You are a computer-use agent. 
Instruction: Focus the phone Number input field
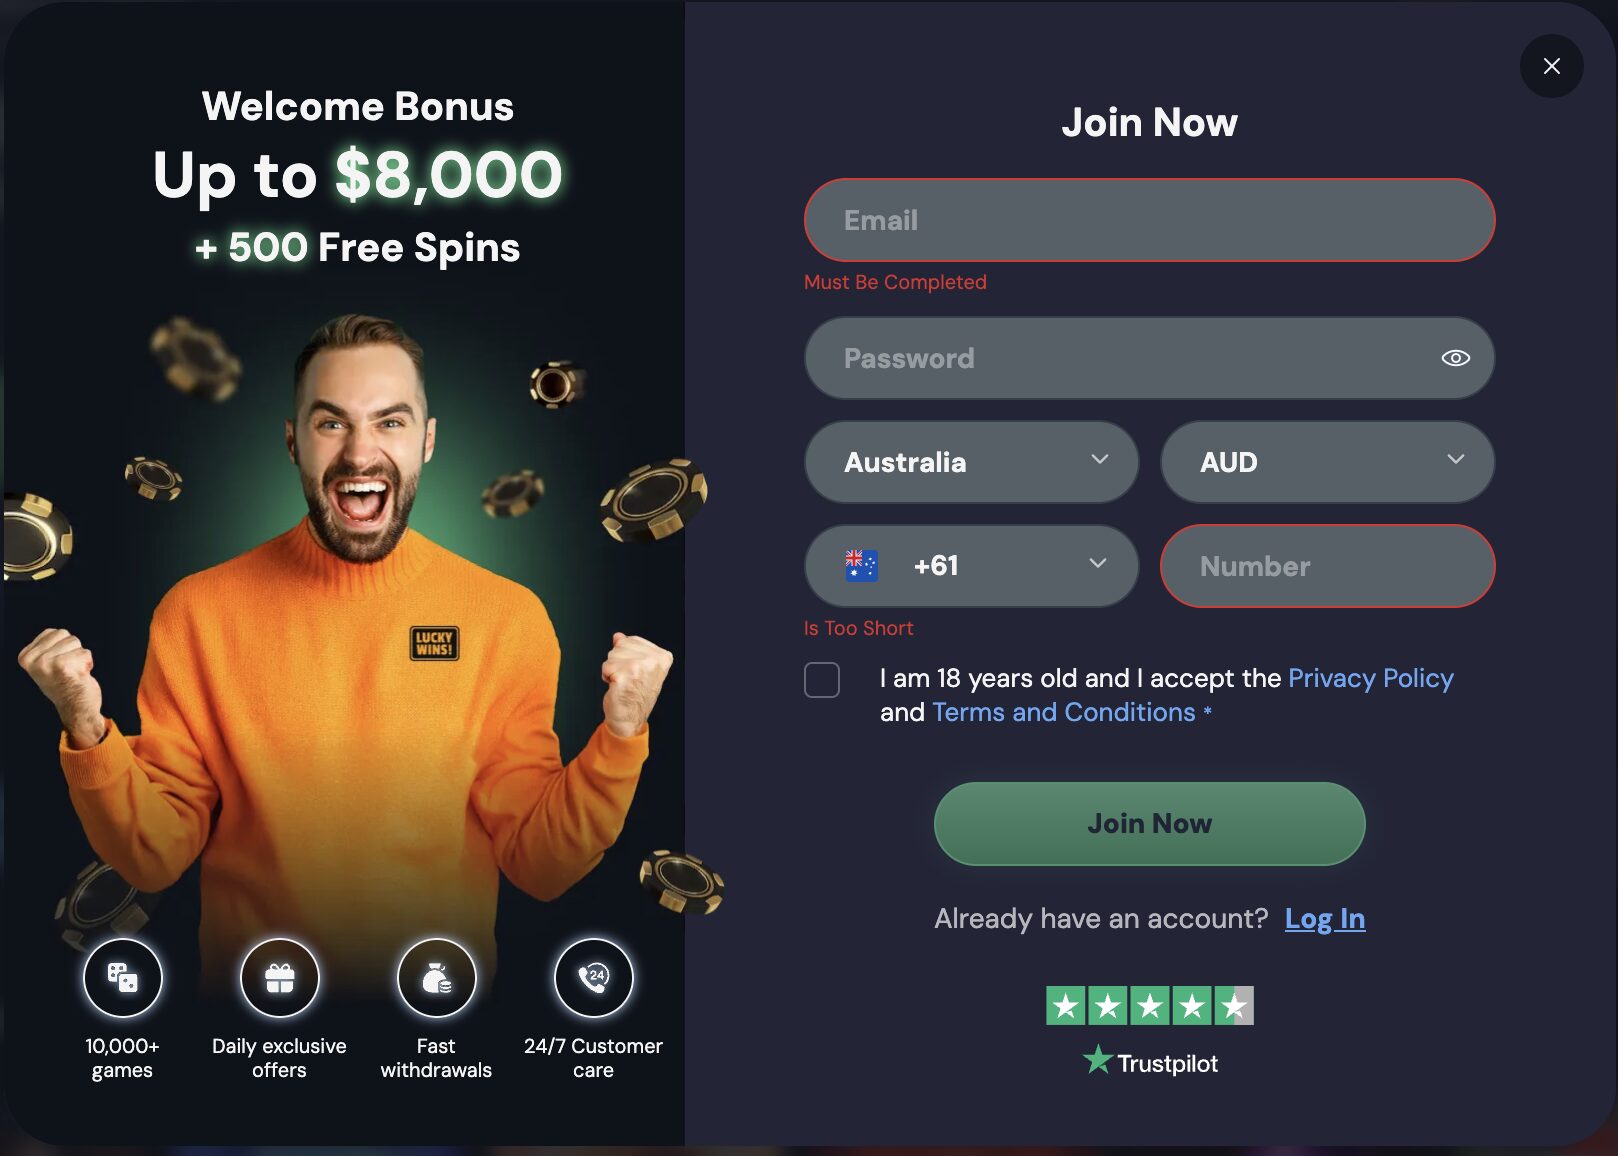pyautogui.click(x=1327, y=566)
